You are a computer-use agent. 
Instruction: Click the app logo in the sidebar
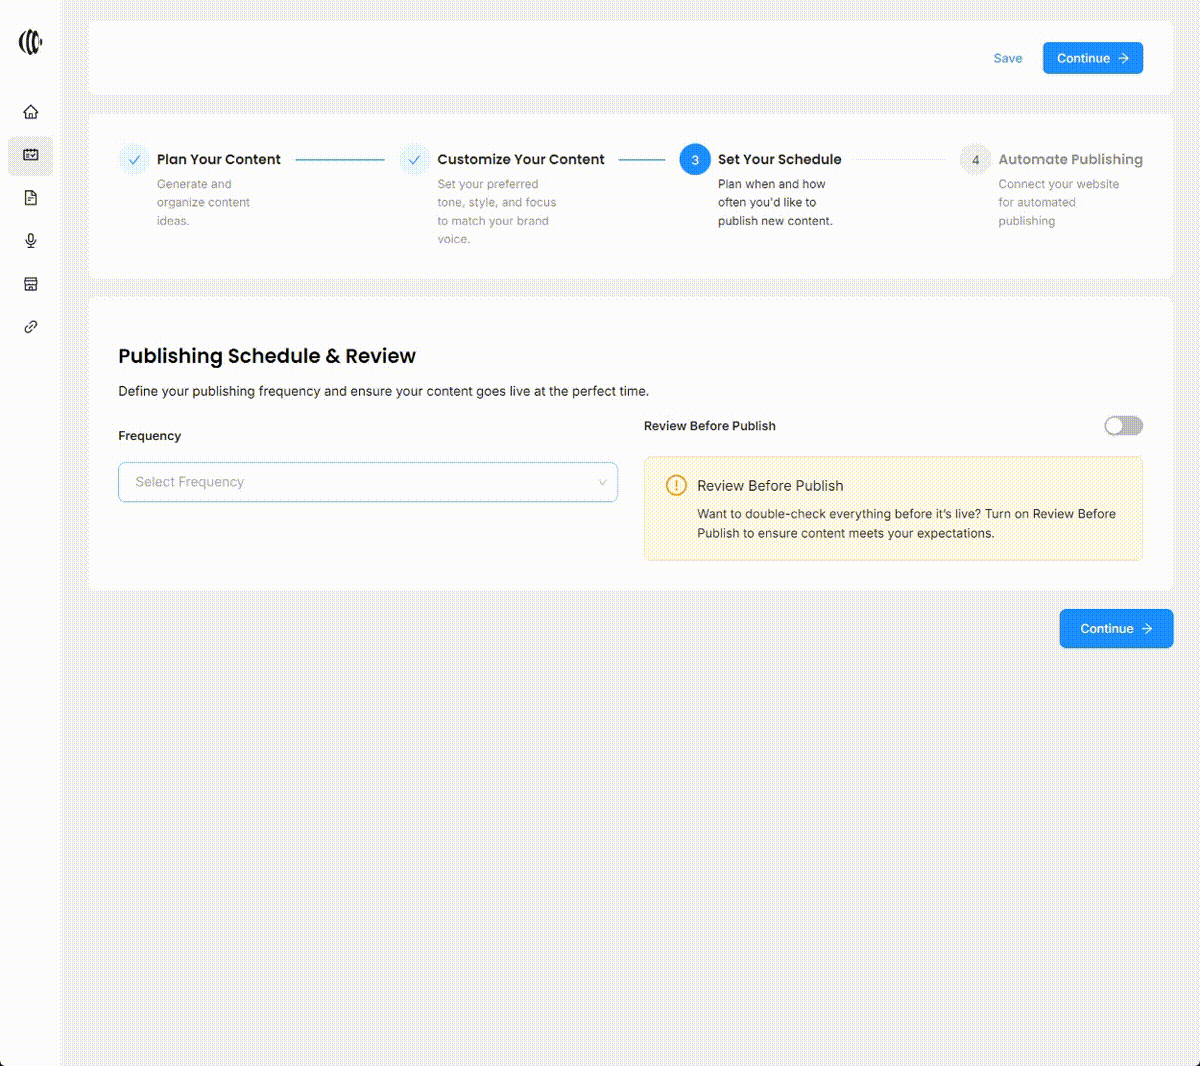[31, 42]
